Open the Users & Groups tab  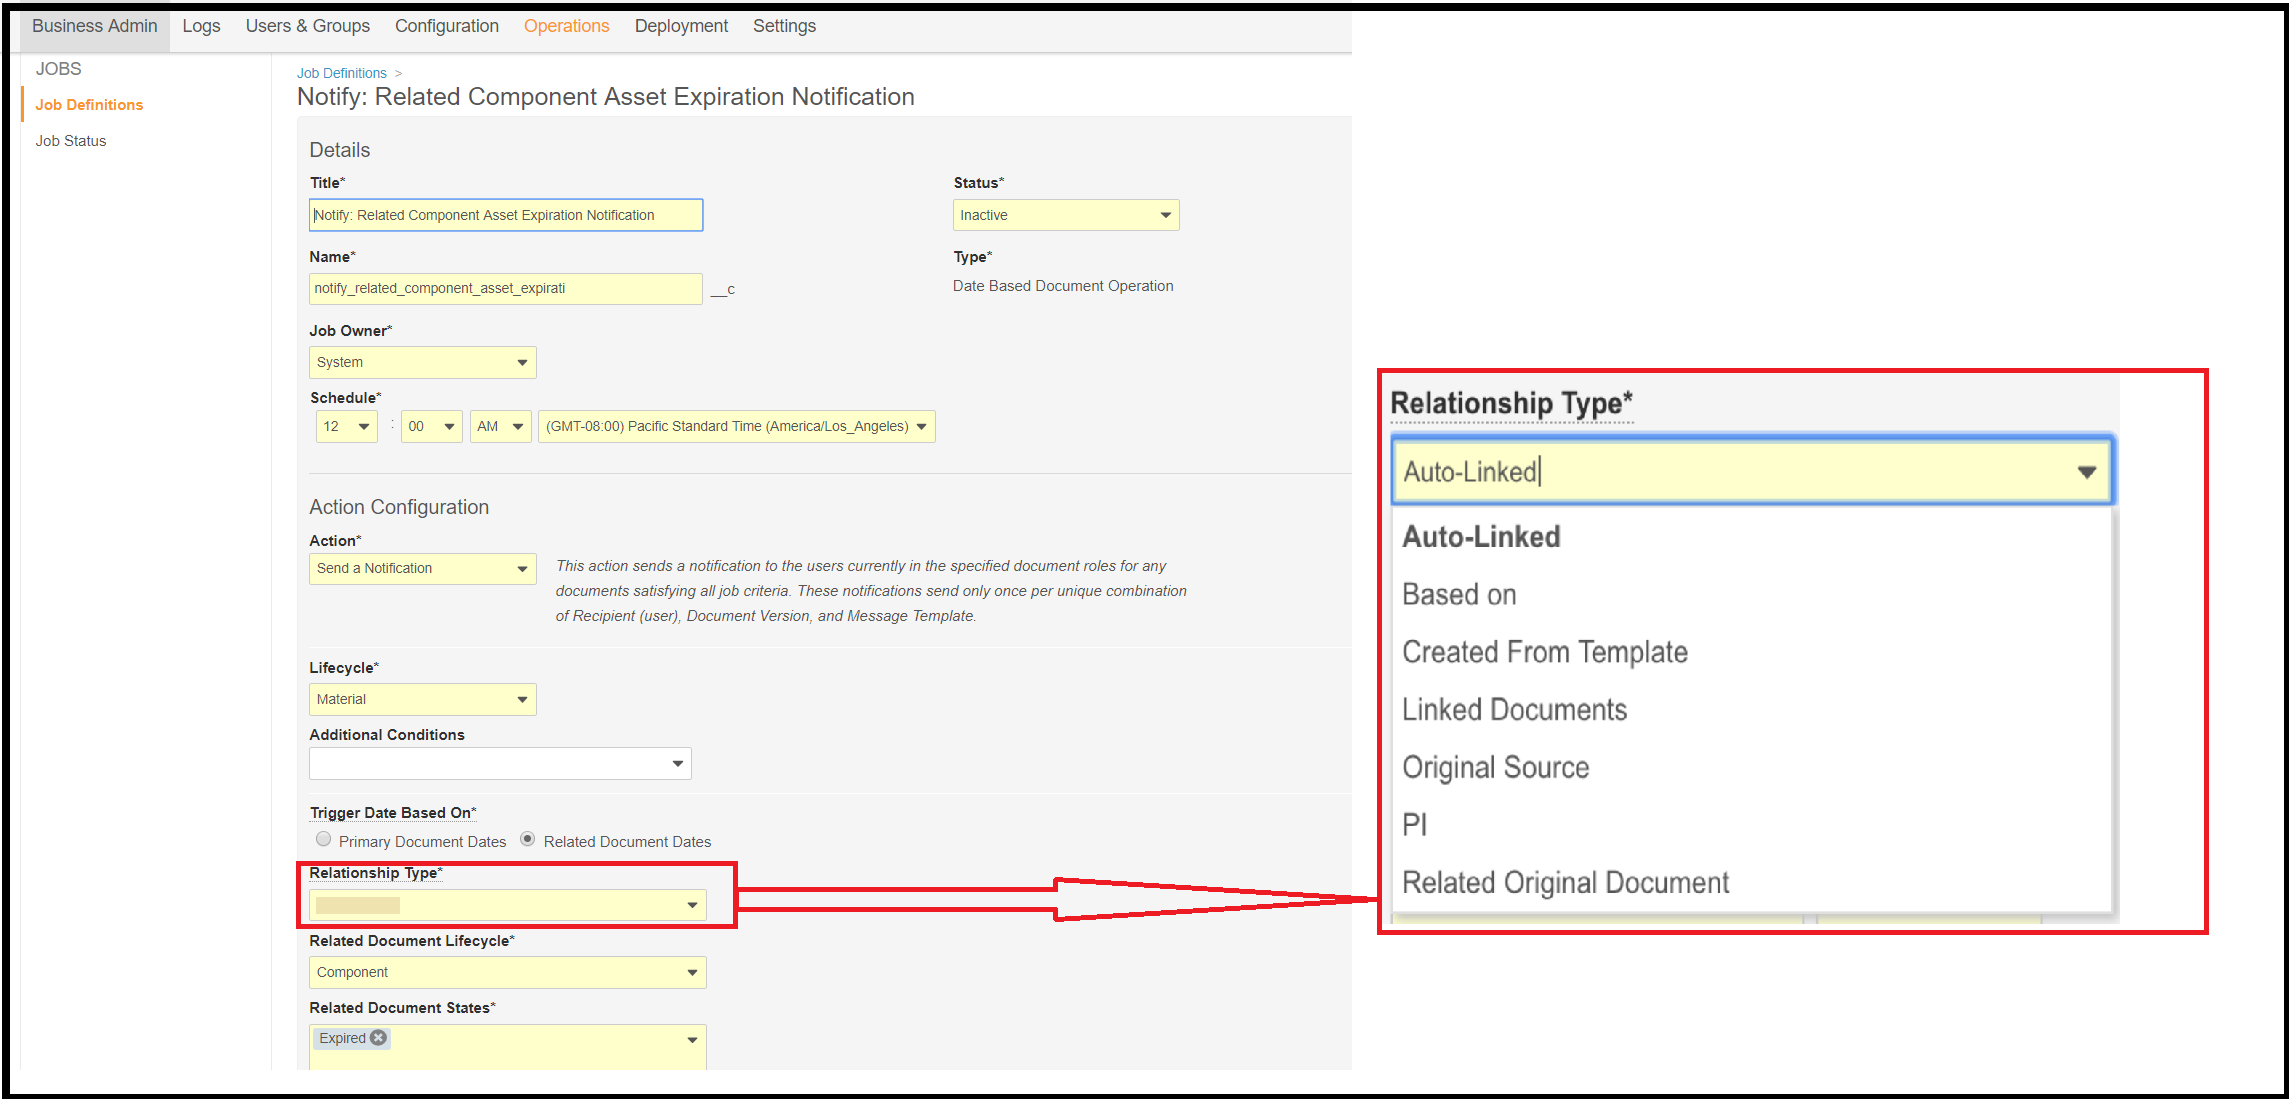click(307, 26)
